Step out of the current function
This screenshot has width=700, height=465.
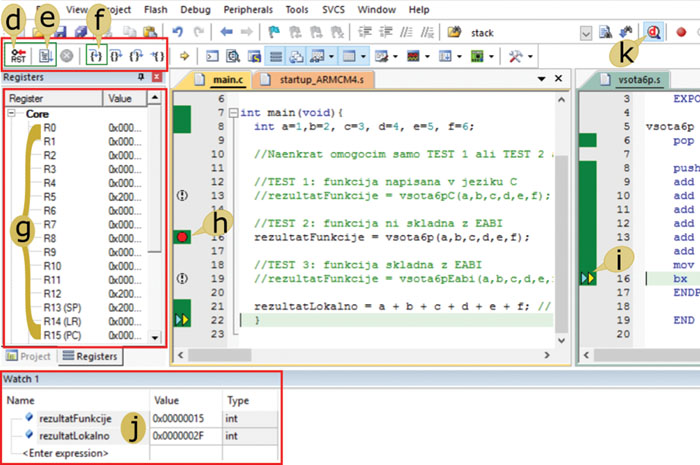tap(136, 56)
